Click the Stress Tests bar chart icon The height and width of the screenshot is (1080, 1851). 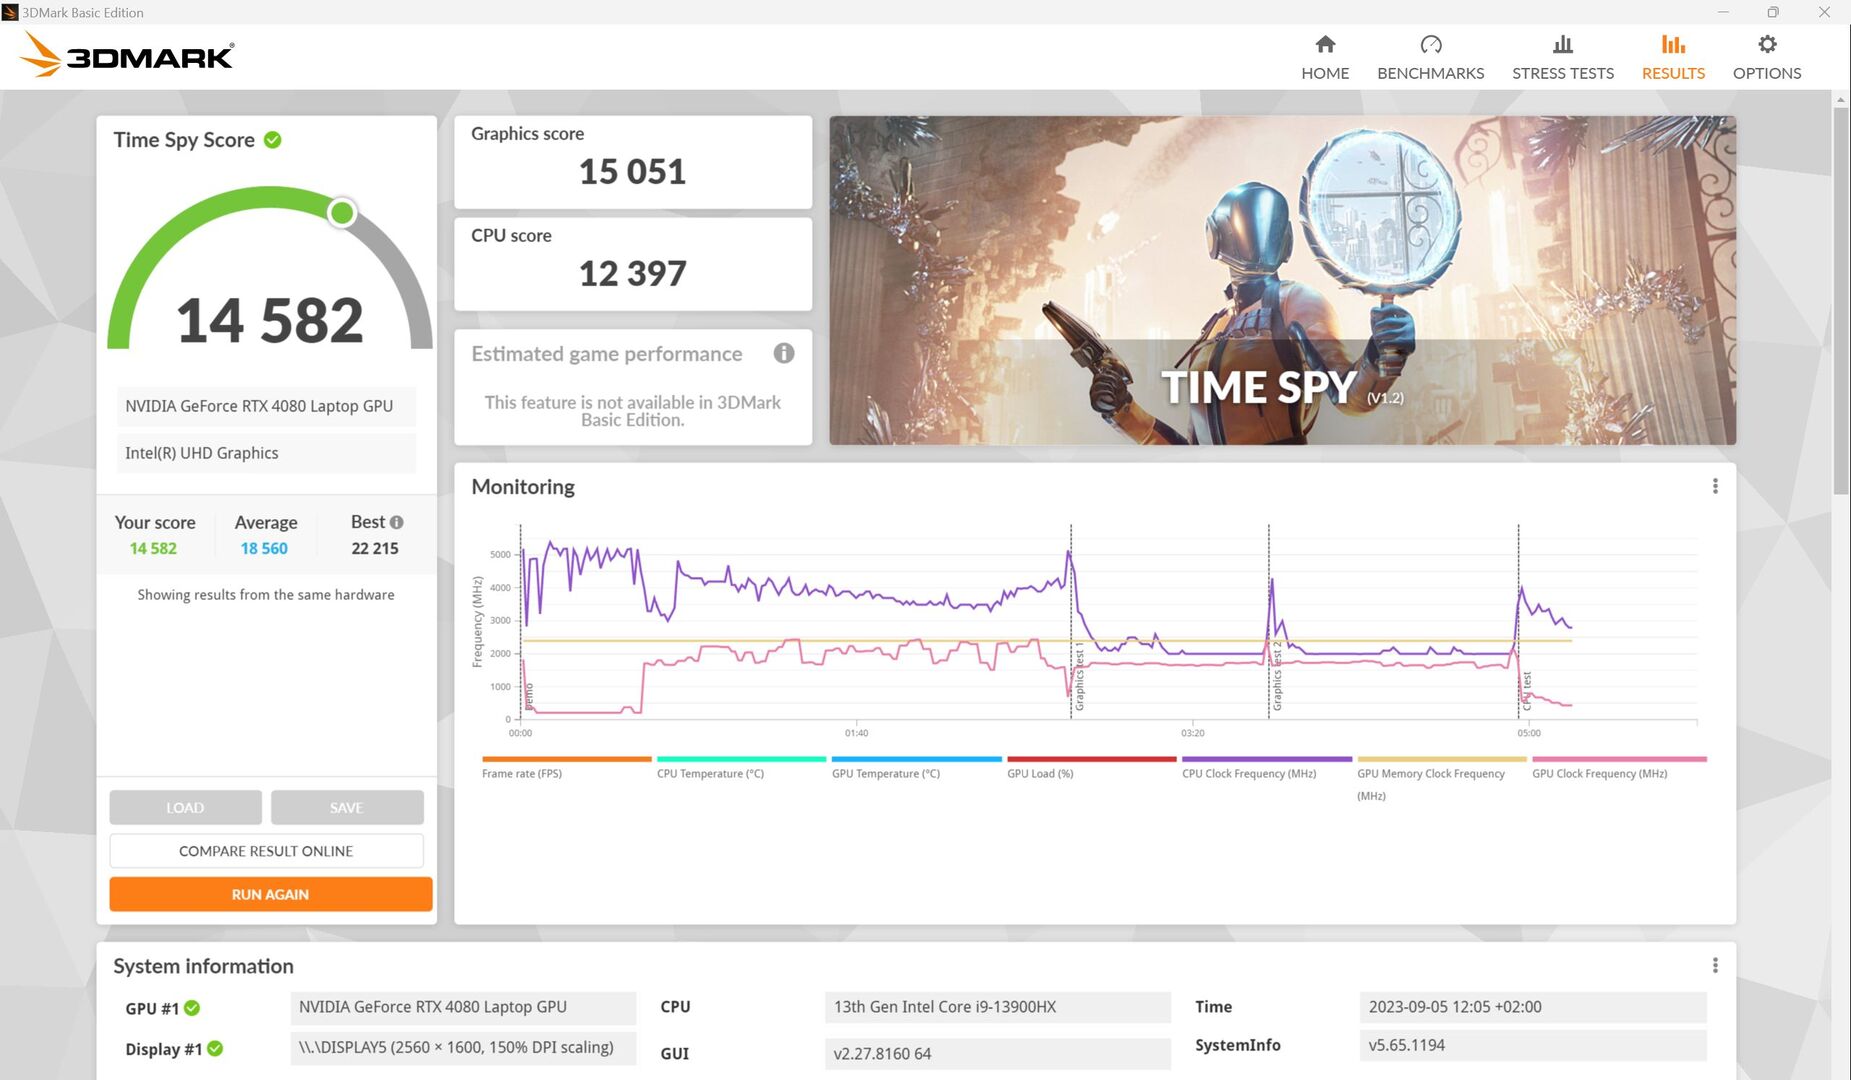(x=1563, y=44)
